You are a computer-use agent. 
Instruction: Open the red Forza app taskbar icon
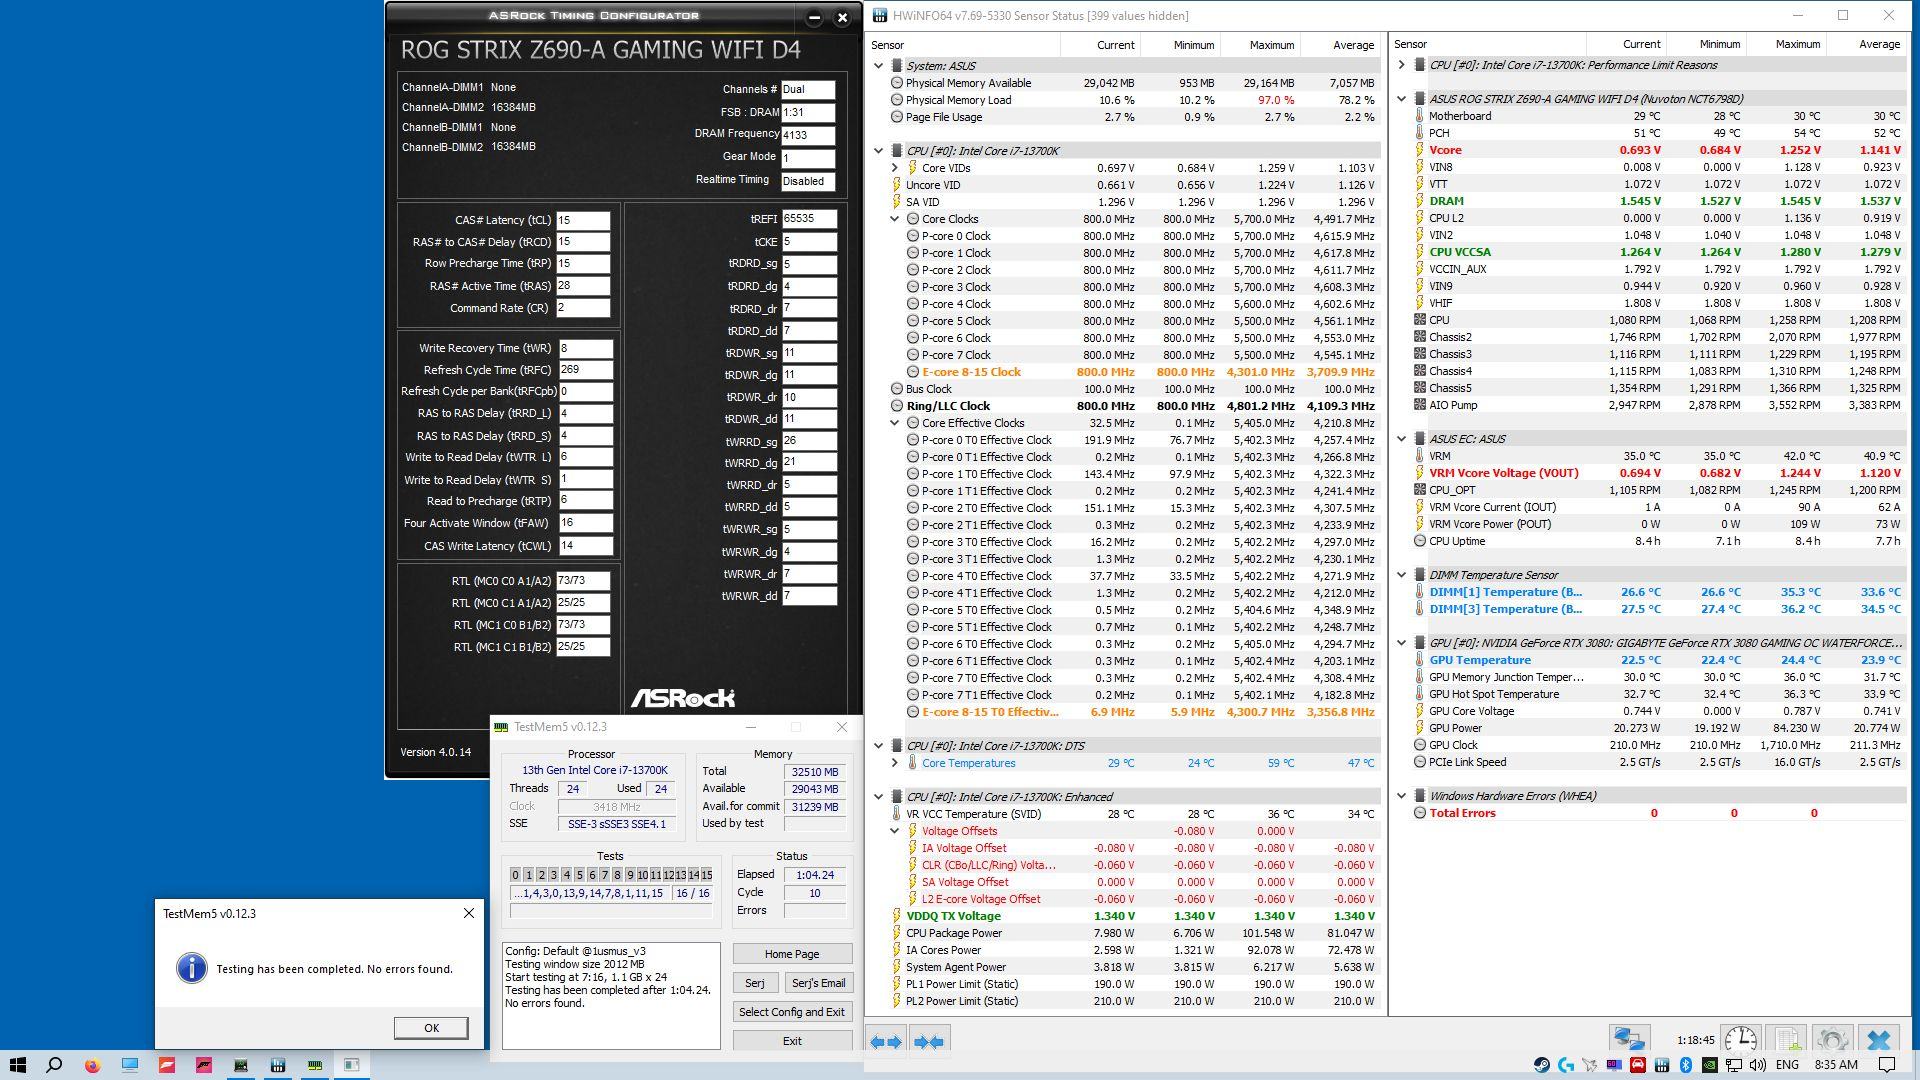click(x=167, y=1065)
